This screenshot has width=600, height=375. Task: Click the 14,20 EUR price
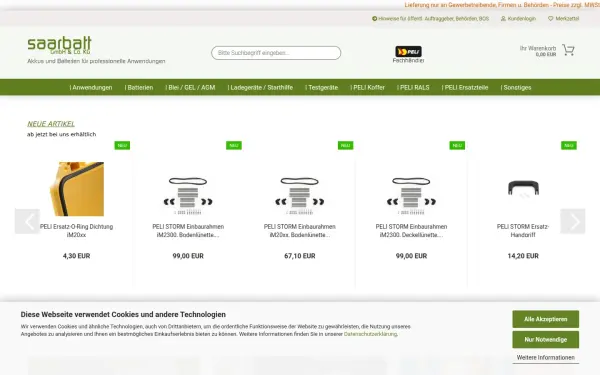click(x=523, y=256)
